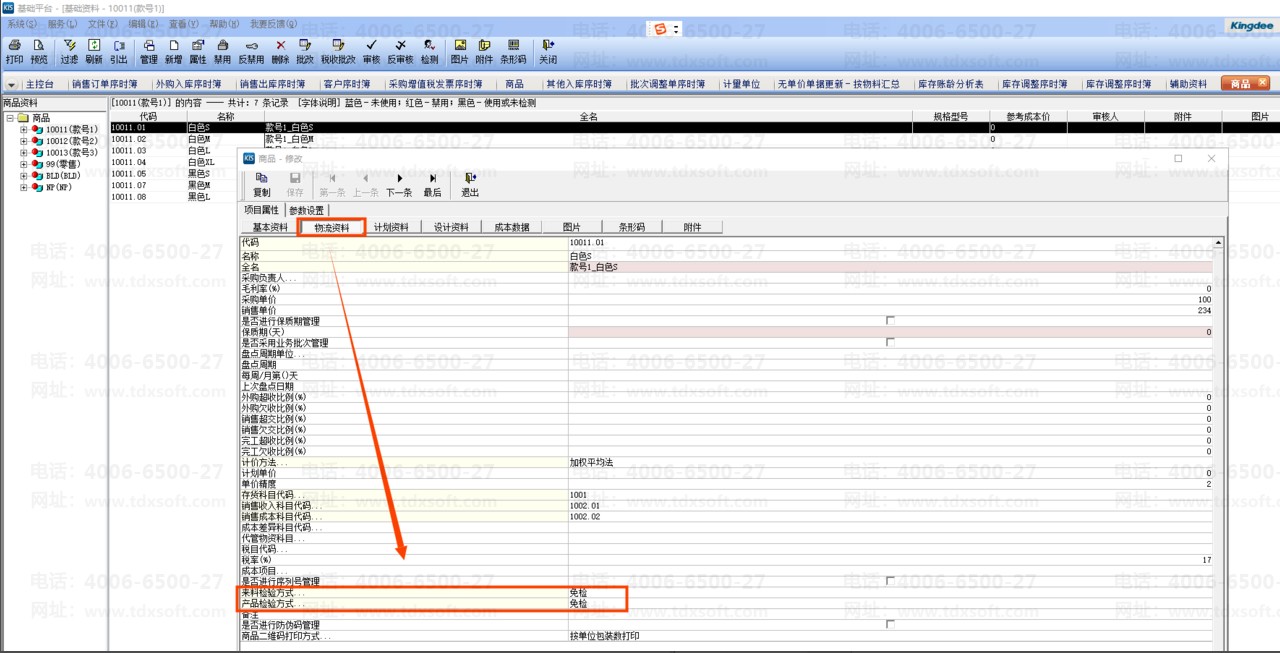Screen dimensions: 1280x653
Task: Expand the 10012(款号2) tree node
Action: 24,141
